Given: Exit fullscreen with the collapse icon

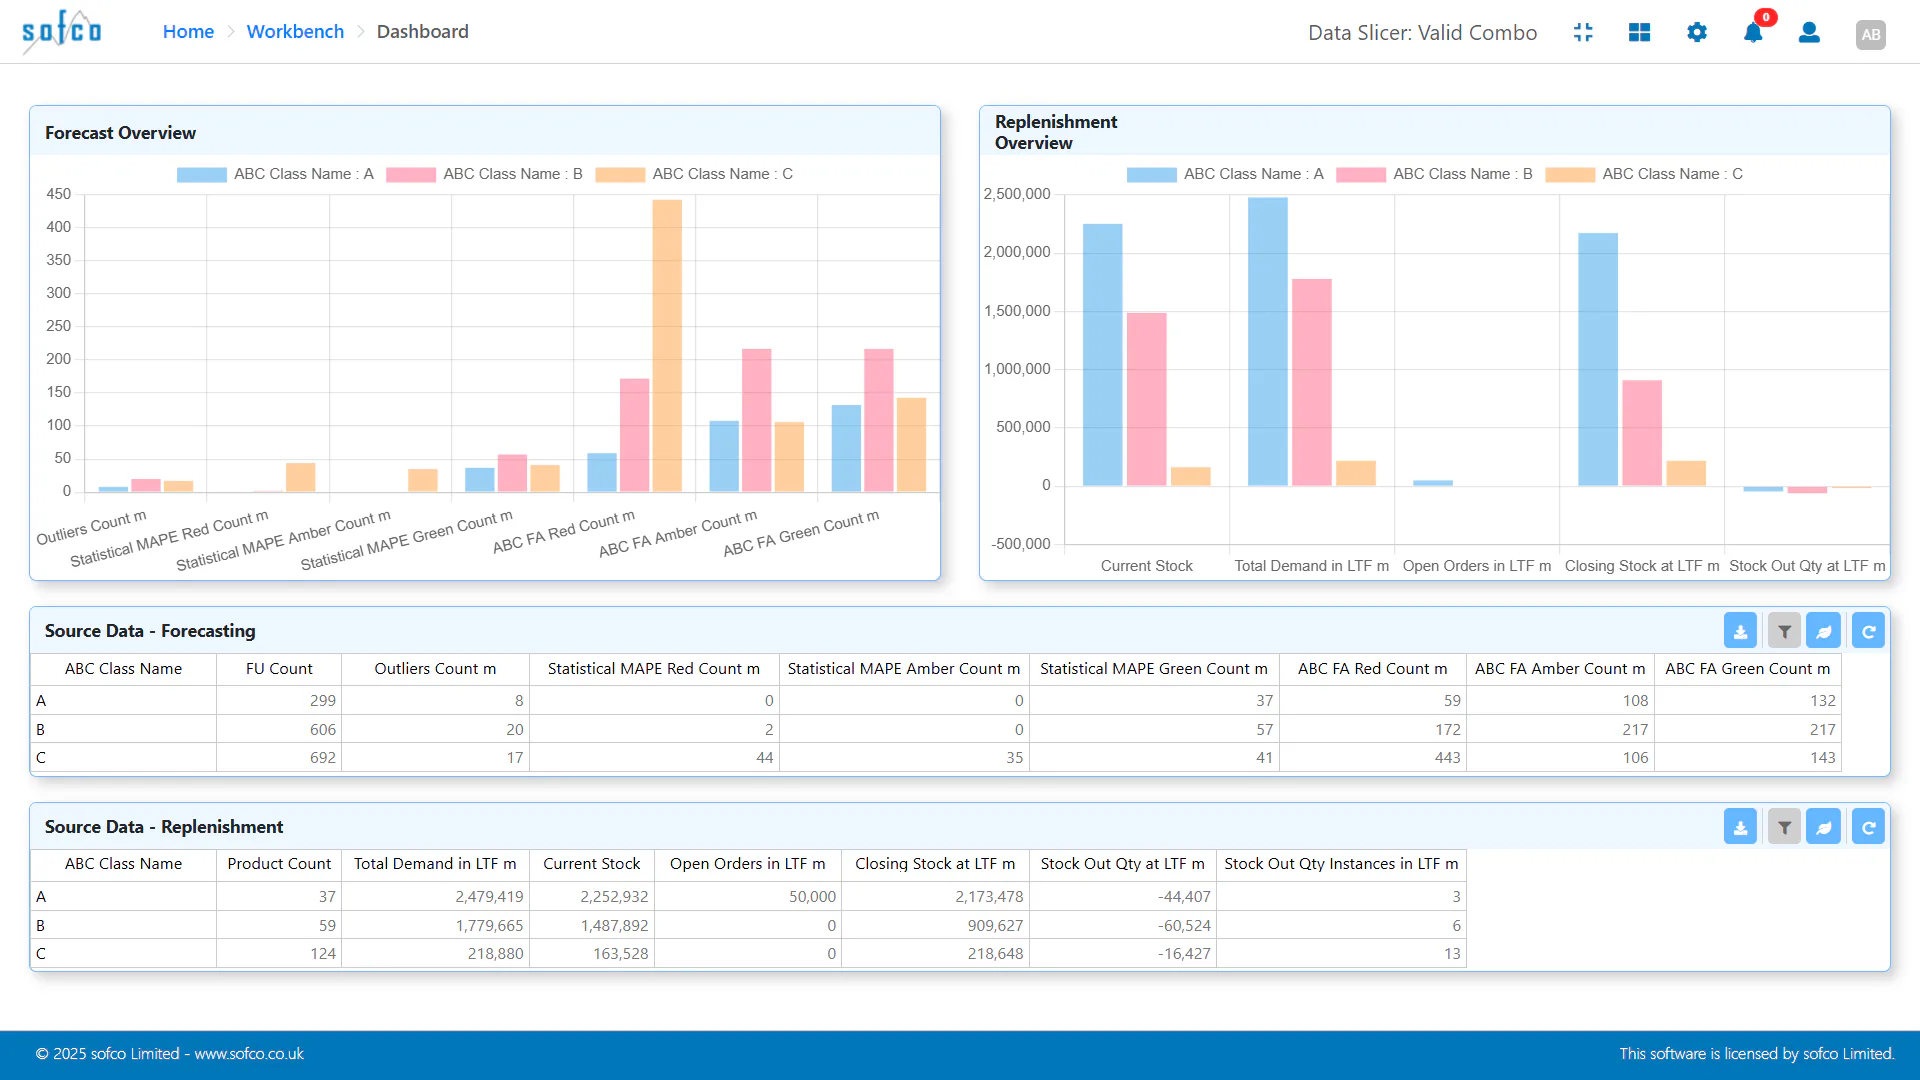Looking at the screenshot, I should pyautogui.click(x=1583, y=32).
